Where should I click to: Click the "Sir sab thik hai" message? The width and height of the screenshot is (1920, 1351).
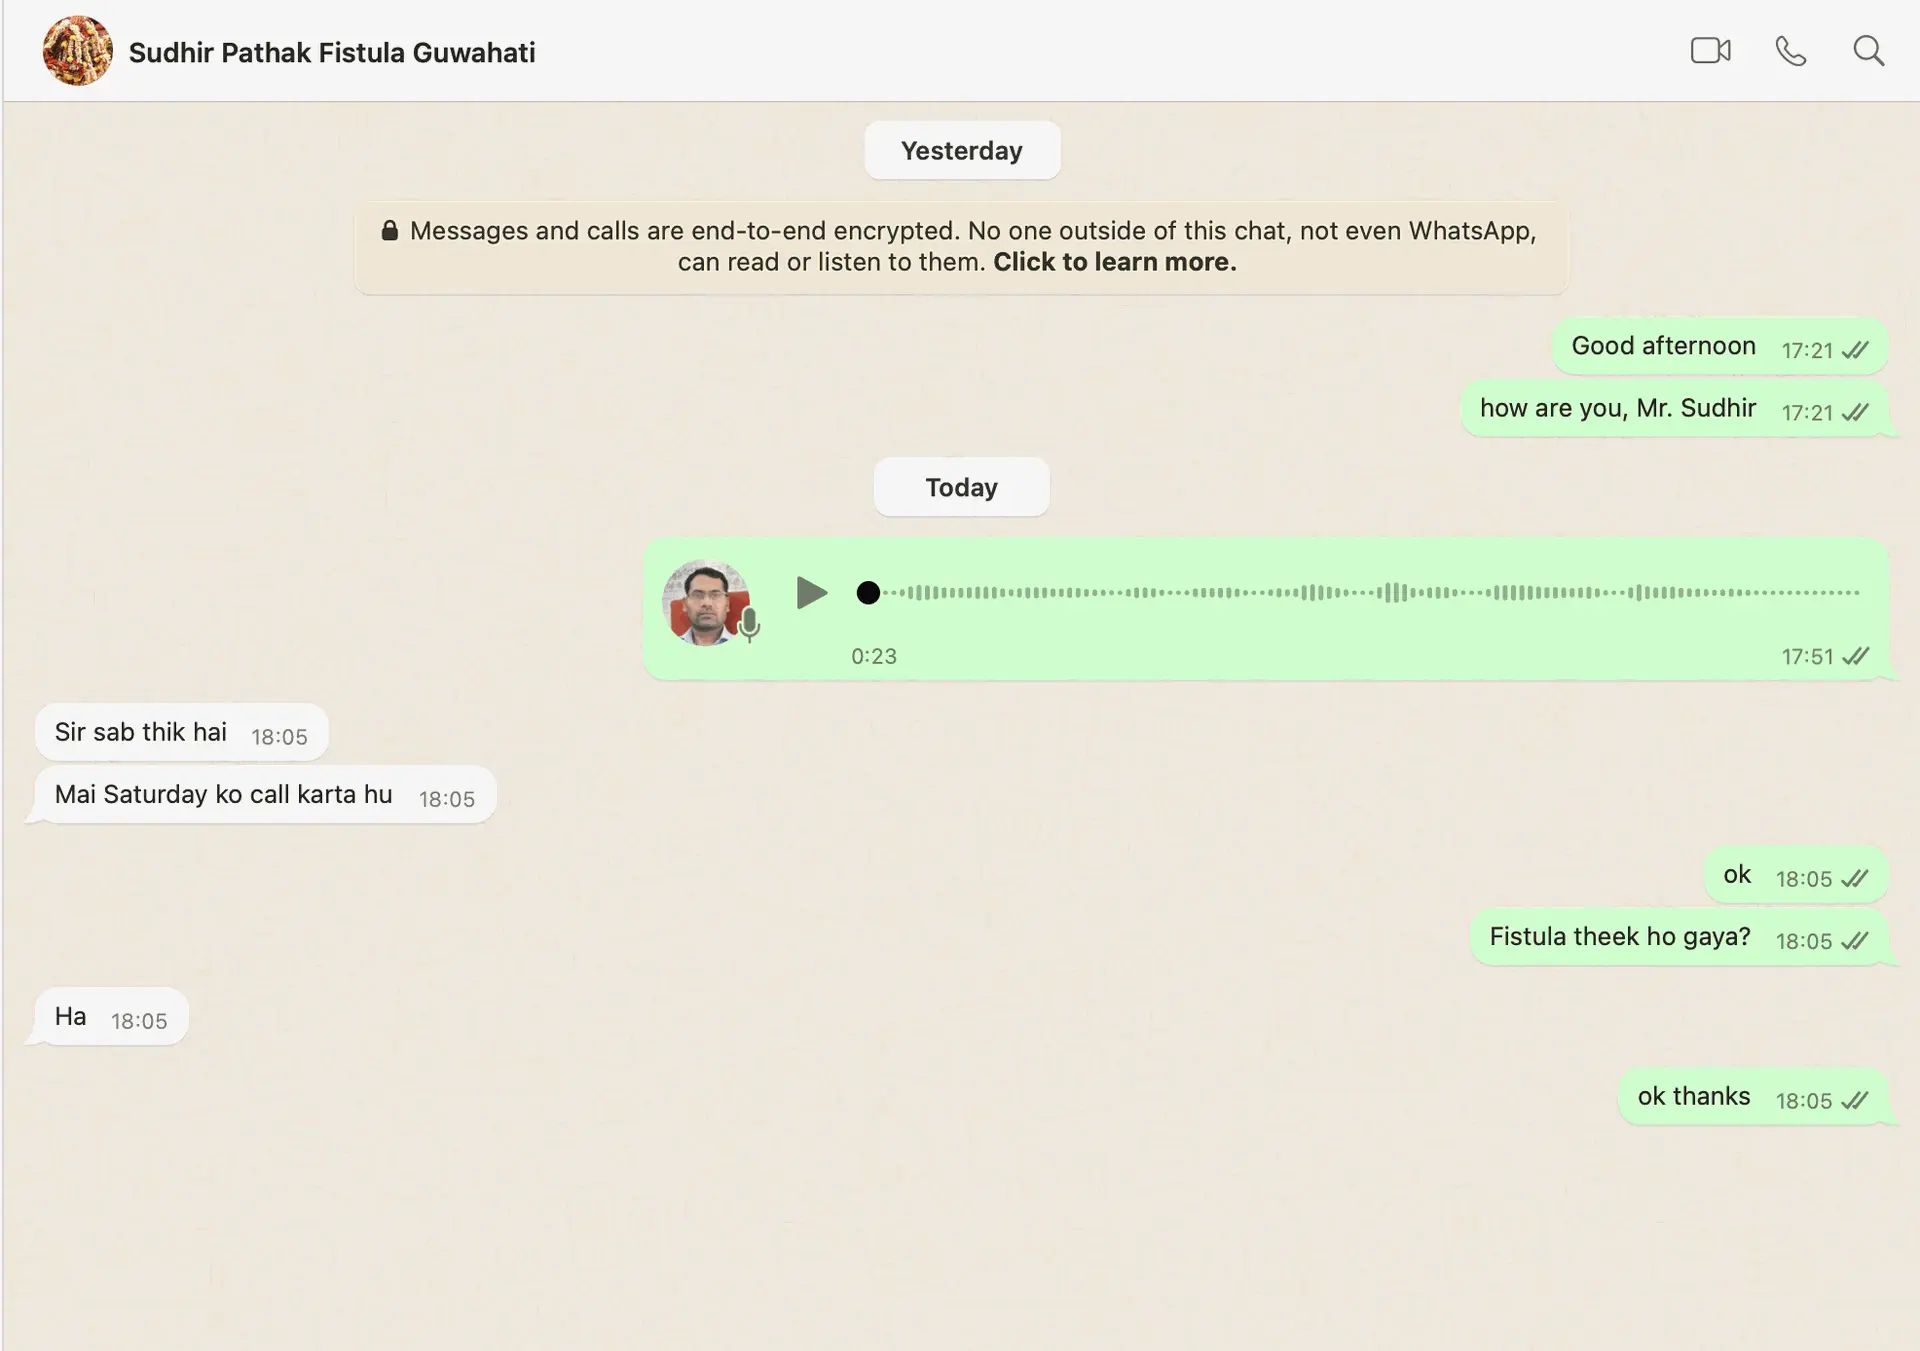(141, 732)
